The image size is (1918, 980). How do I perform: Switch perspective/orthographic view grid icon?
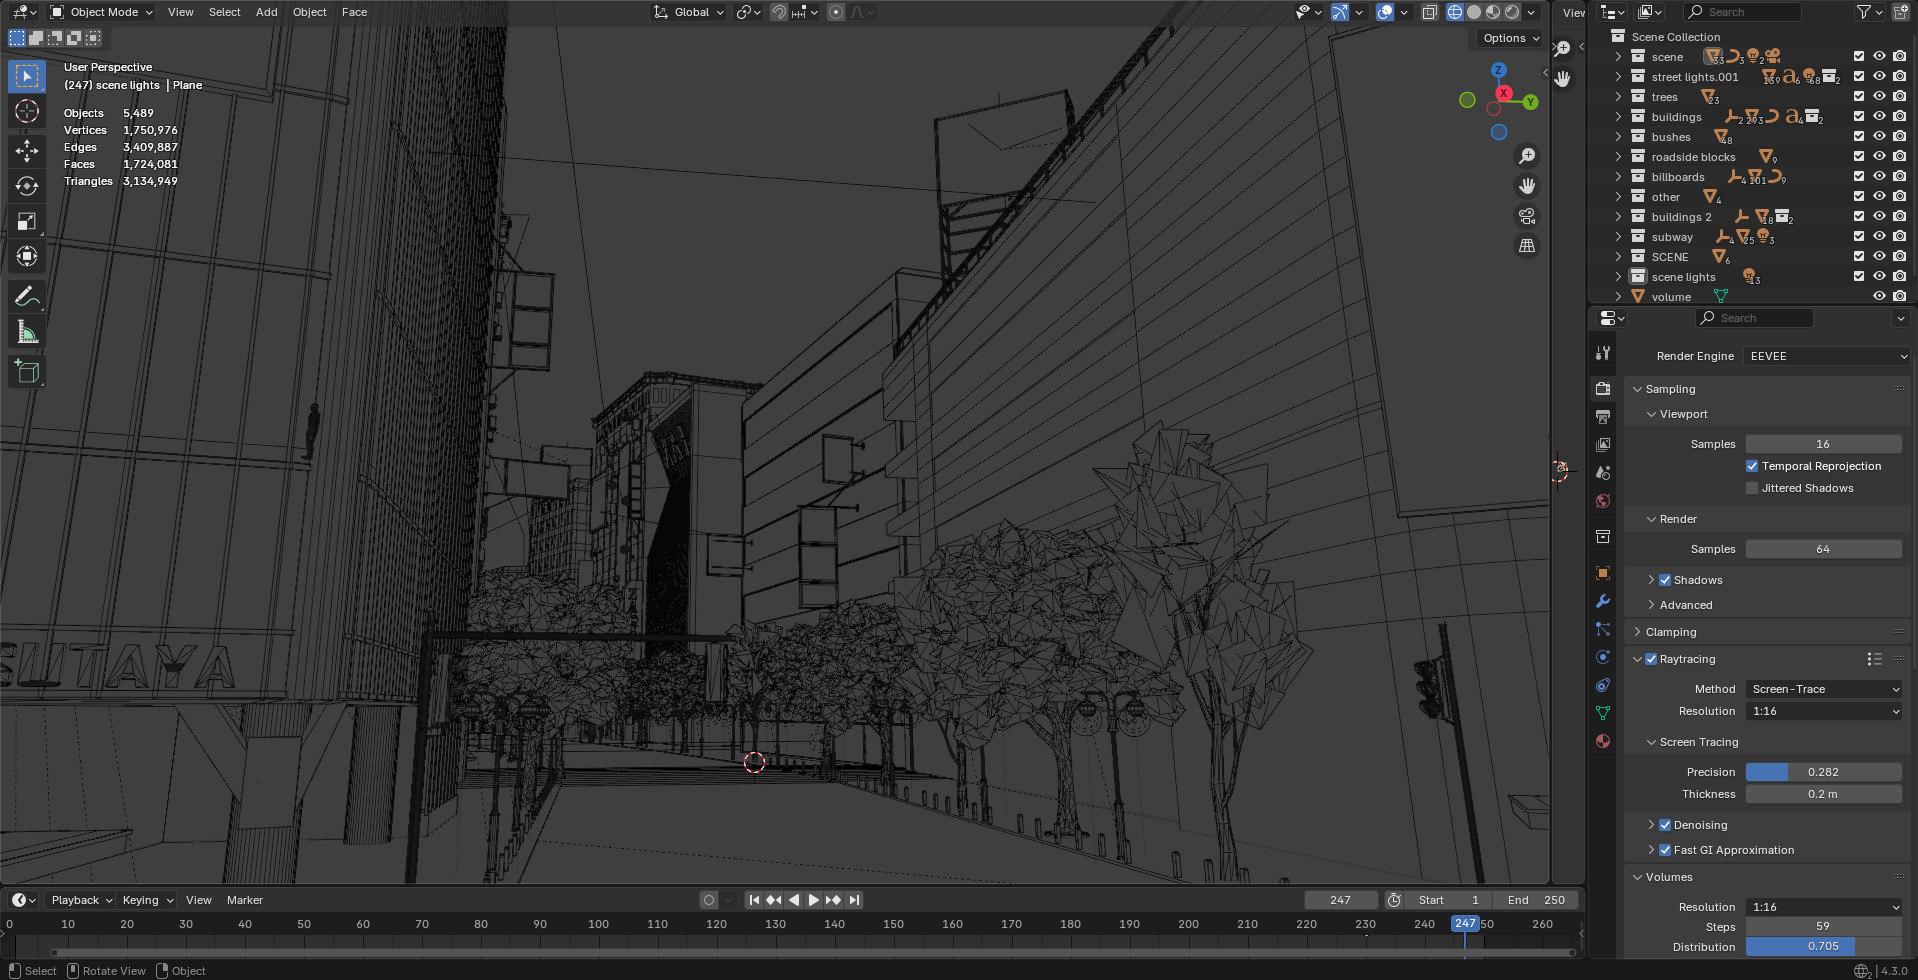[1527, 246]
